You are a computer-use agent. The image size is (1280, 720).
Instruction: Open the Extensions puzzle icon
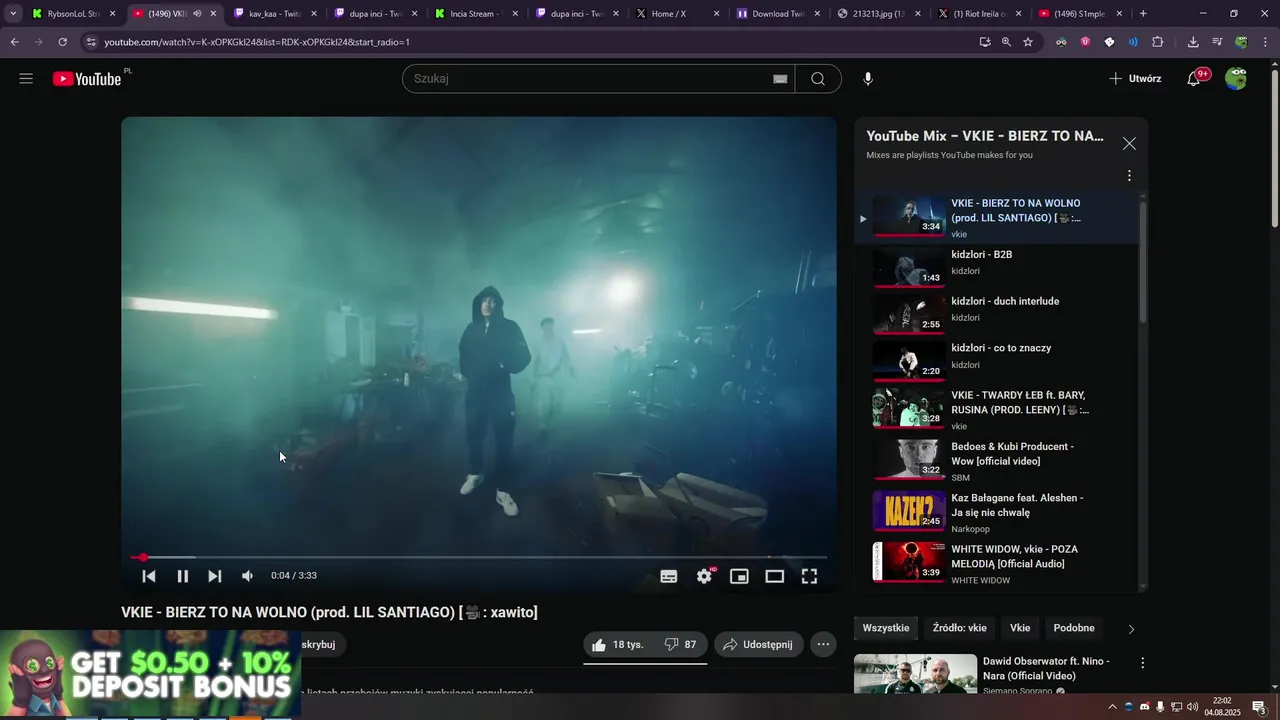click(1158, 42)
